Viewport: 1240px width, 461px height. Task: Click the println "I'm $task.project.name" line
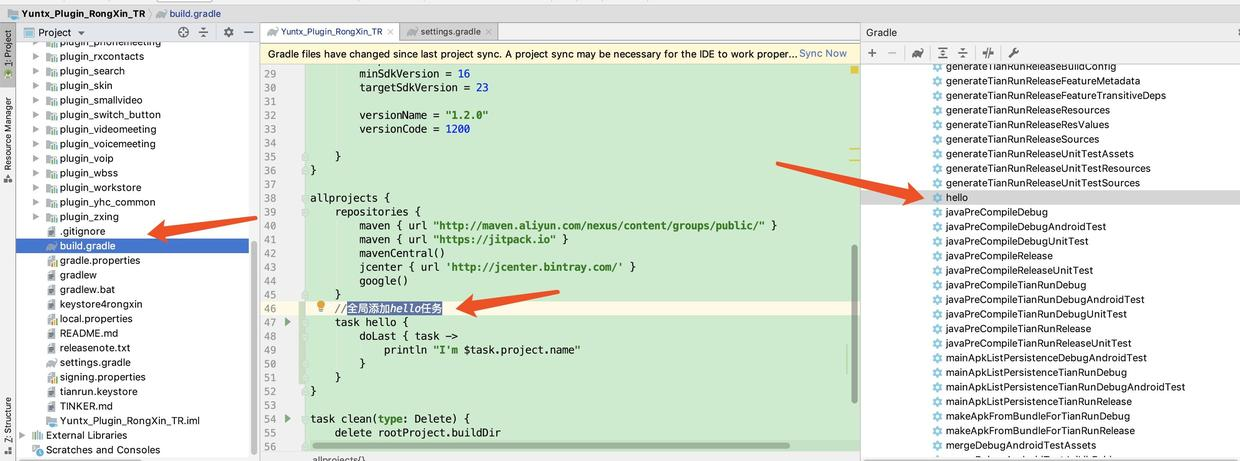(482, 350)
